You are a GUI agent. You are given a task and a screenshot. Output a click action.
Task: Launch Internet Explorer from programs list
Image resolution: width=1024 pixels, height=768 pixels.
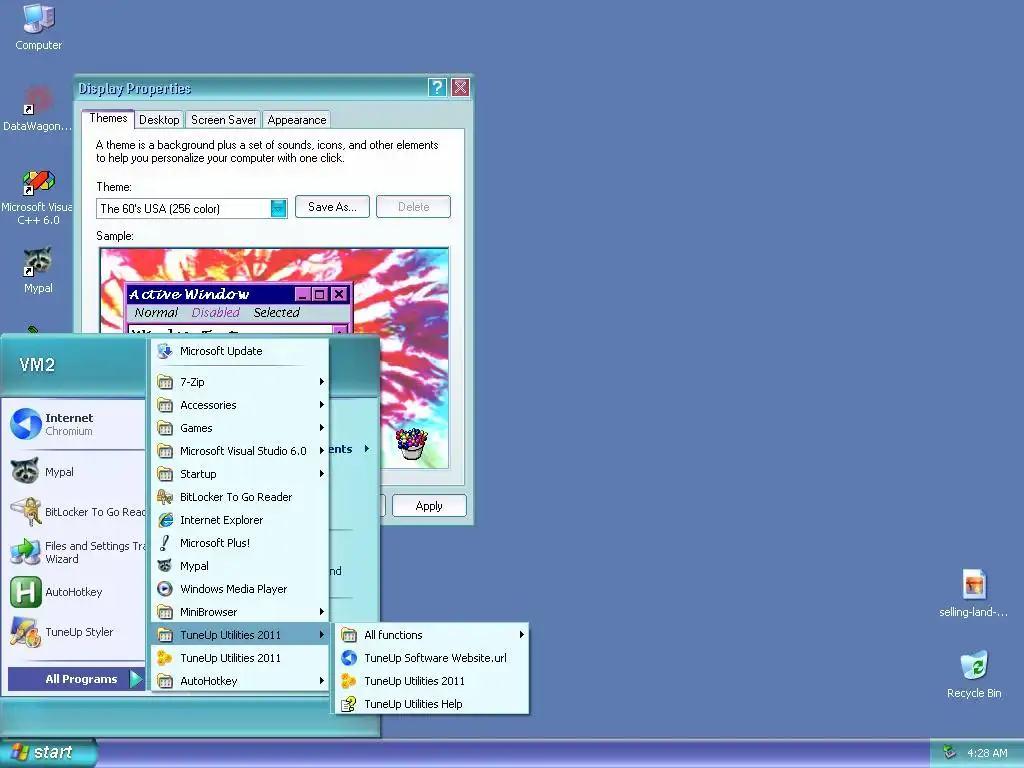(x=240, y=520)
